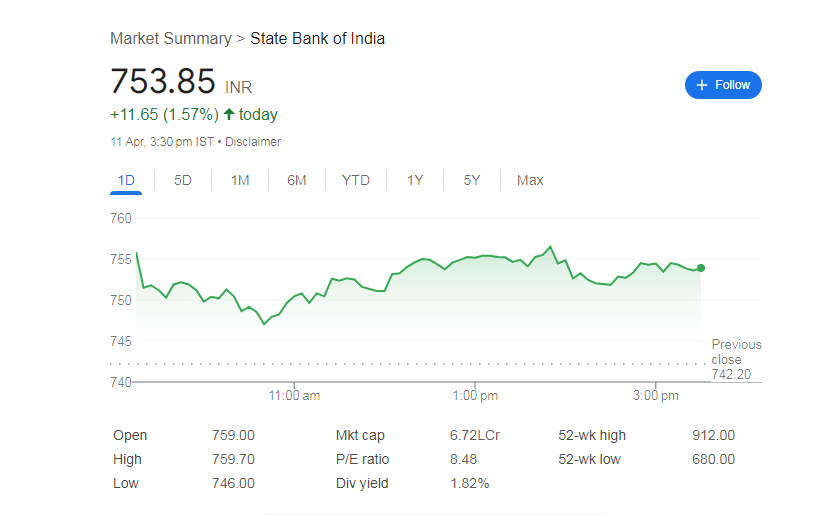
Task: Click the 11:00 am axis label
Action: (294, 396)
